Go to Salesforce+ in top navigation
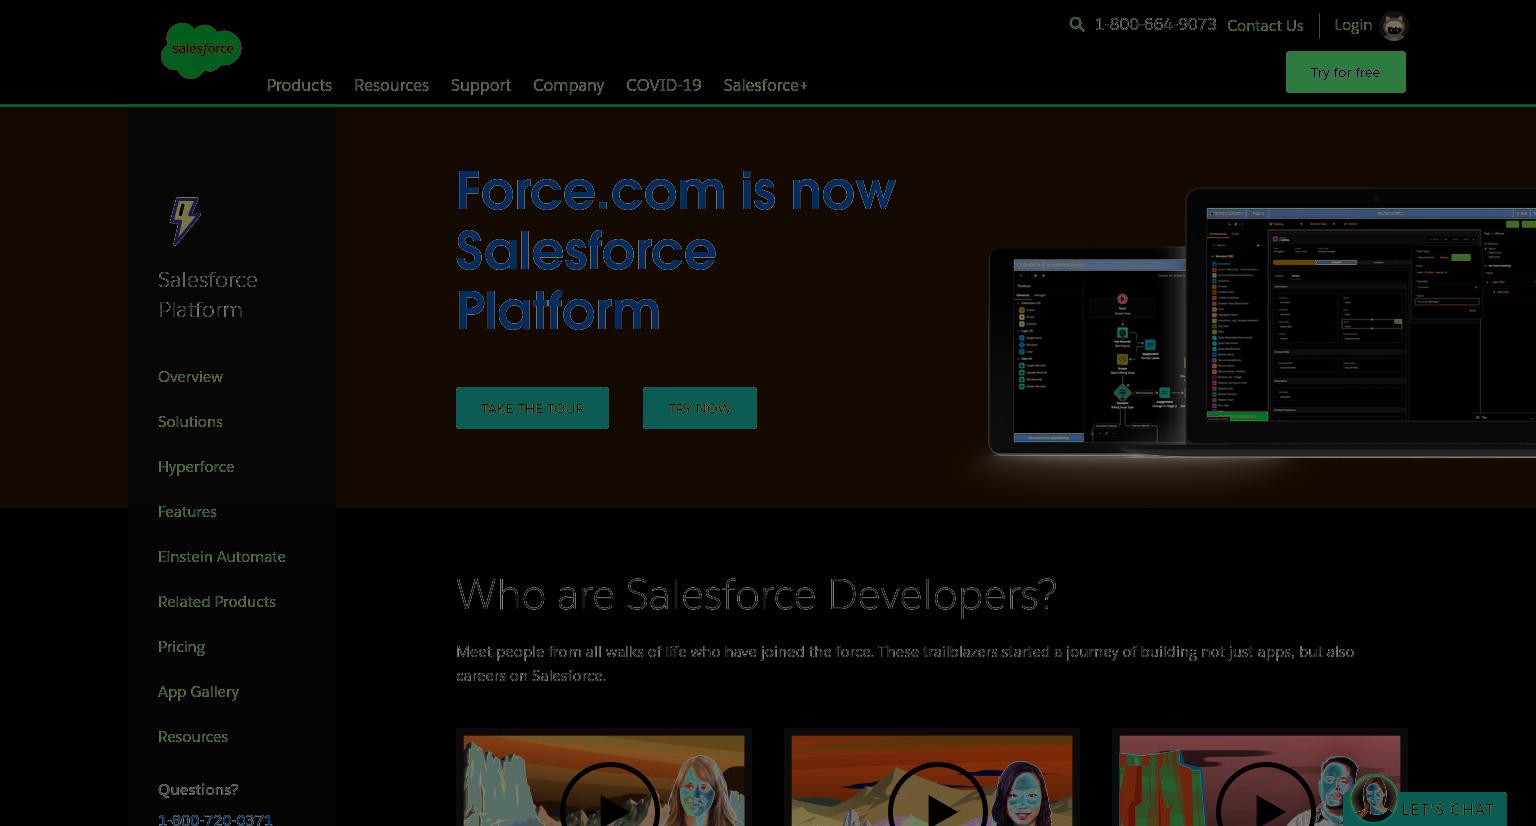This screenshot has width=1536, height=826. click(766, 85)
